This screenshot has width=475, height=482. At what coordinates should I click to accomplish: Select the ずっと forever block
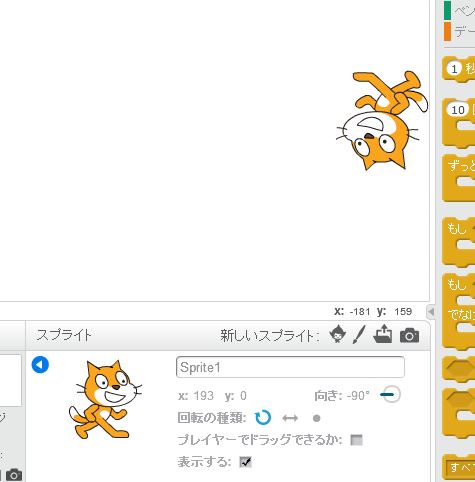pyautogui.click(x=459, y=178)
